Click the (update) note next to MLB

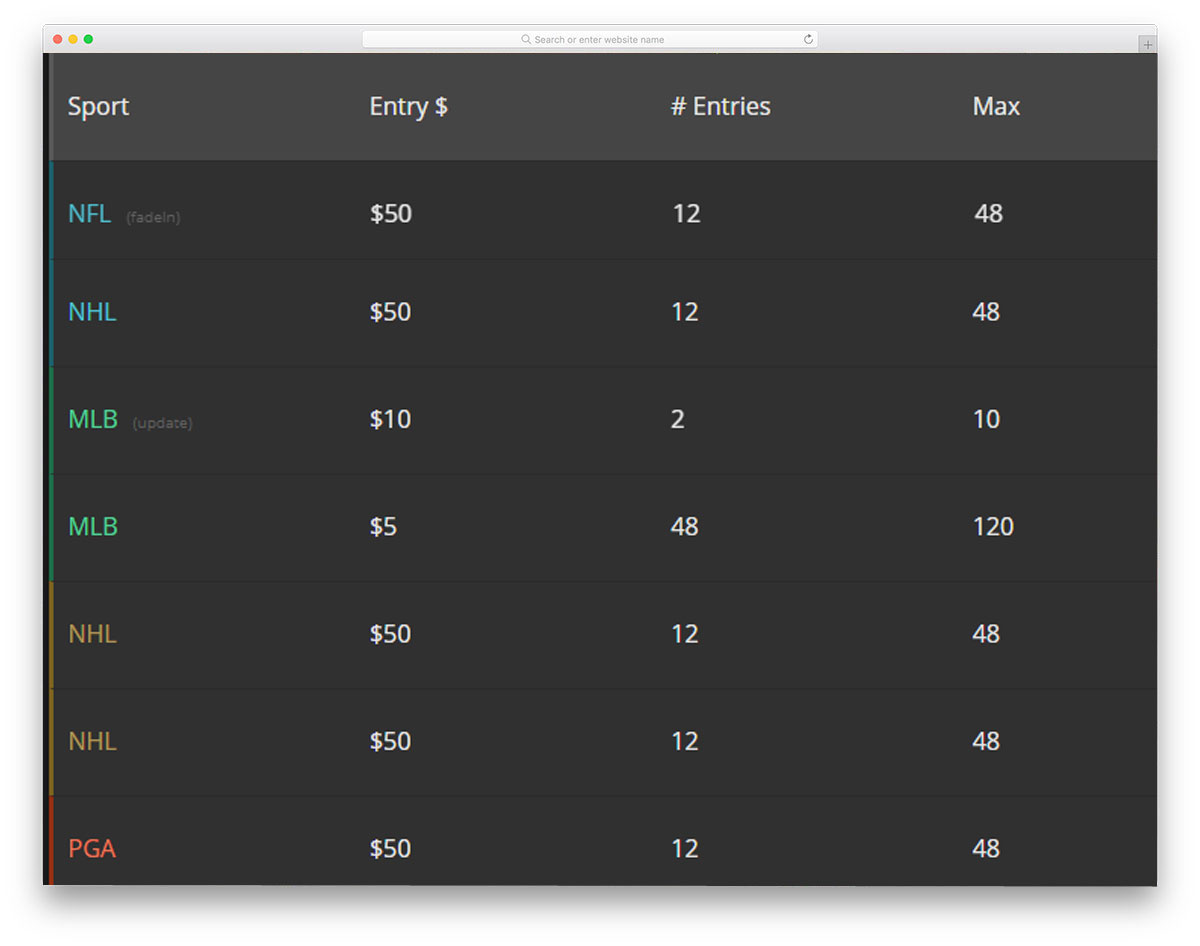pos(162,423)
